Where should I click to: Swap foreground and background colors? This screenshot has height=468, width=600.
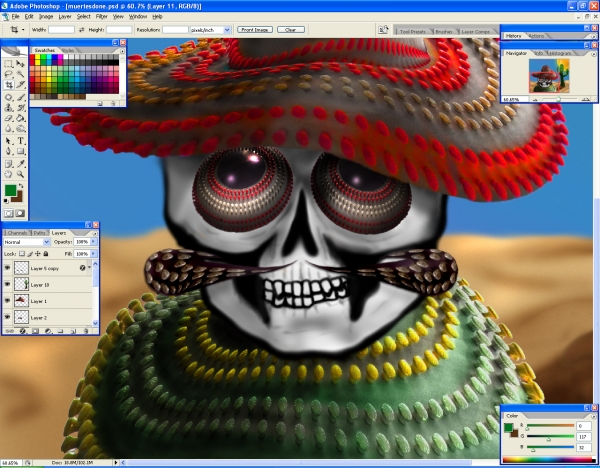tap(21, 186)
